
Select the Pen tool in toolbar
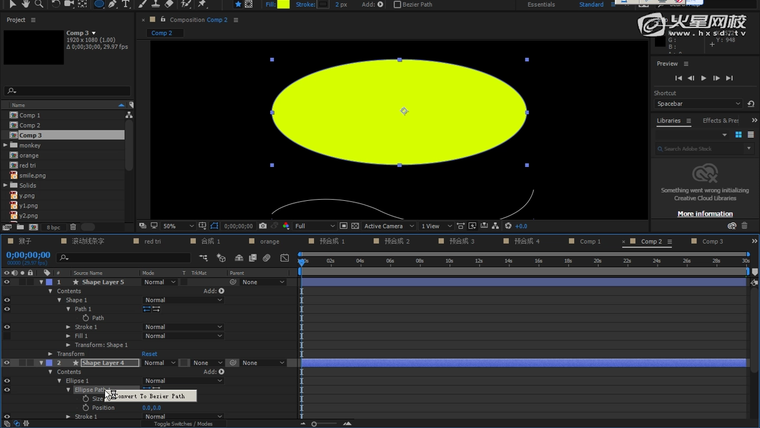click(113, 4)
